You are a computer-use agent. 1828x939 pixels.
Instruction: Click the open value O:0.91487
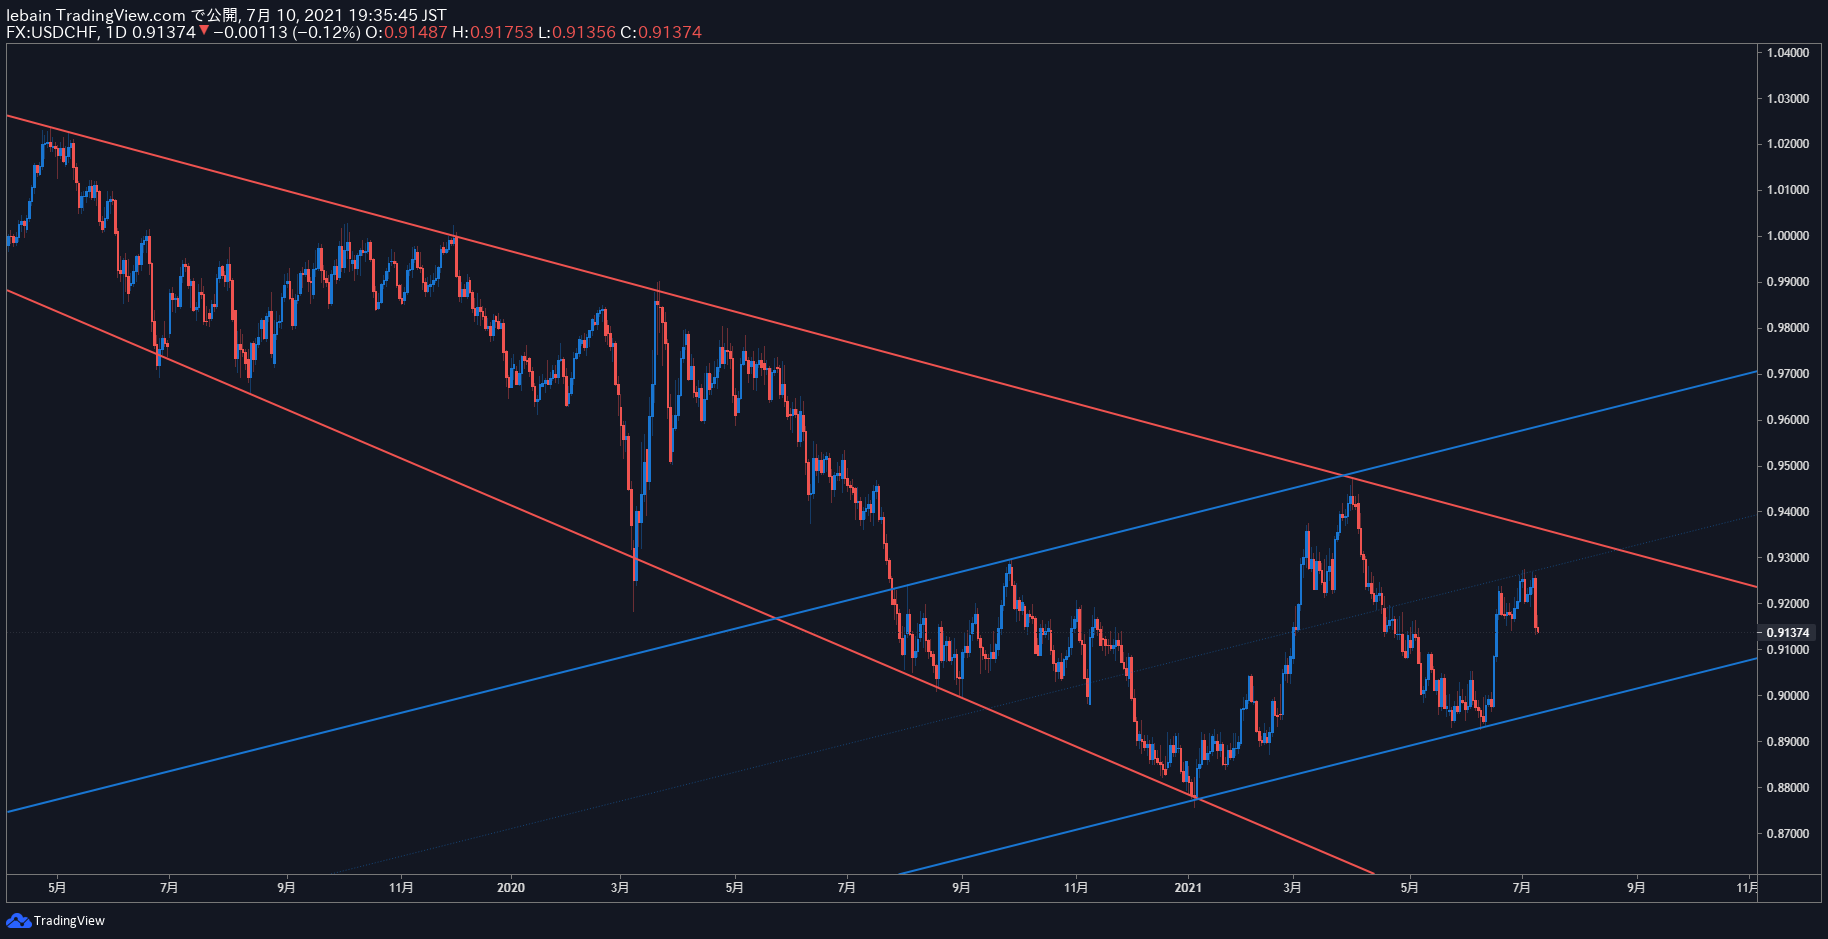[x=406, y=32]
